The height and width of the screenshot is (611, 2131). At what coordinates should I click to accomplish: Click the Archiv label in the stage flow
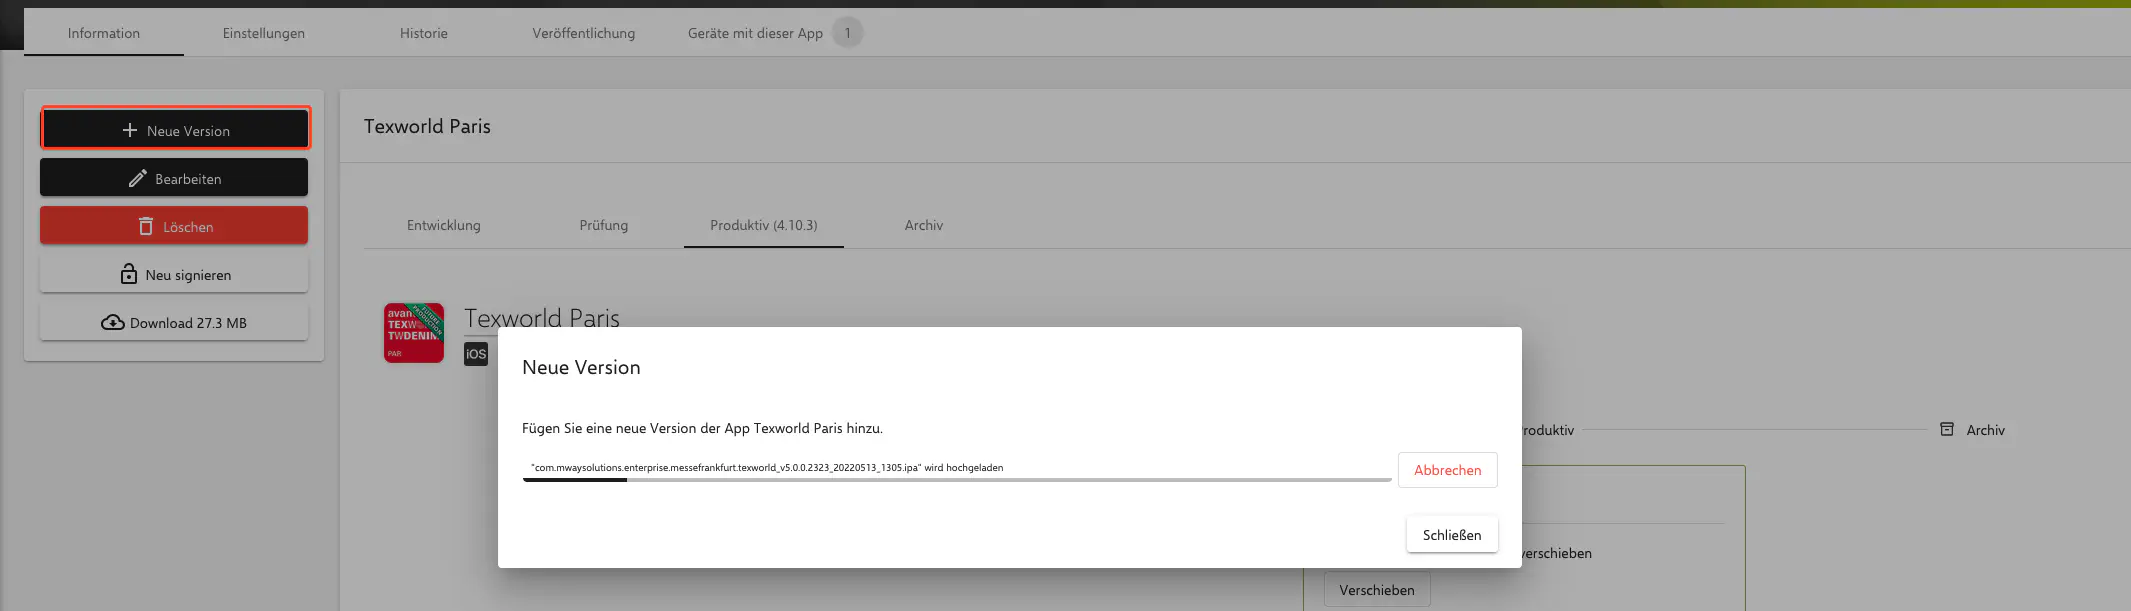(1985, 430)
